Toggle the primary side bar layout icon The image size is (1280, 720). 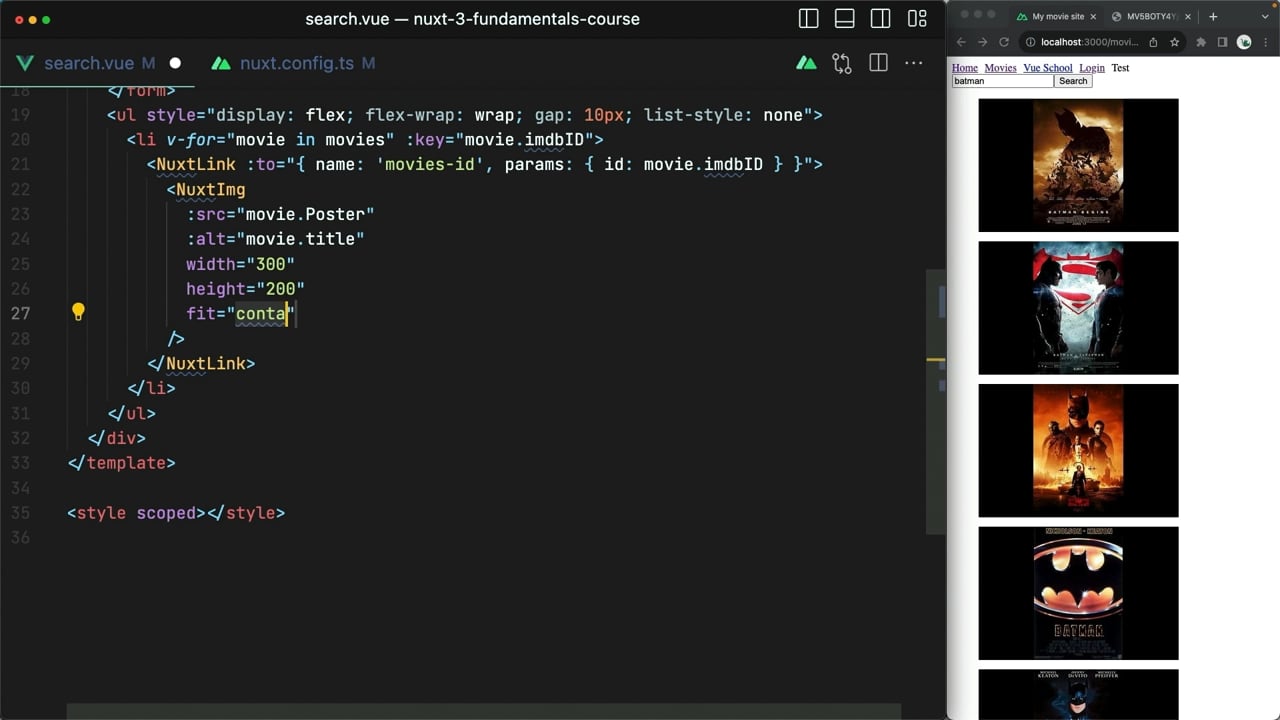click(809, 19)
